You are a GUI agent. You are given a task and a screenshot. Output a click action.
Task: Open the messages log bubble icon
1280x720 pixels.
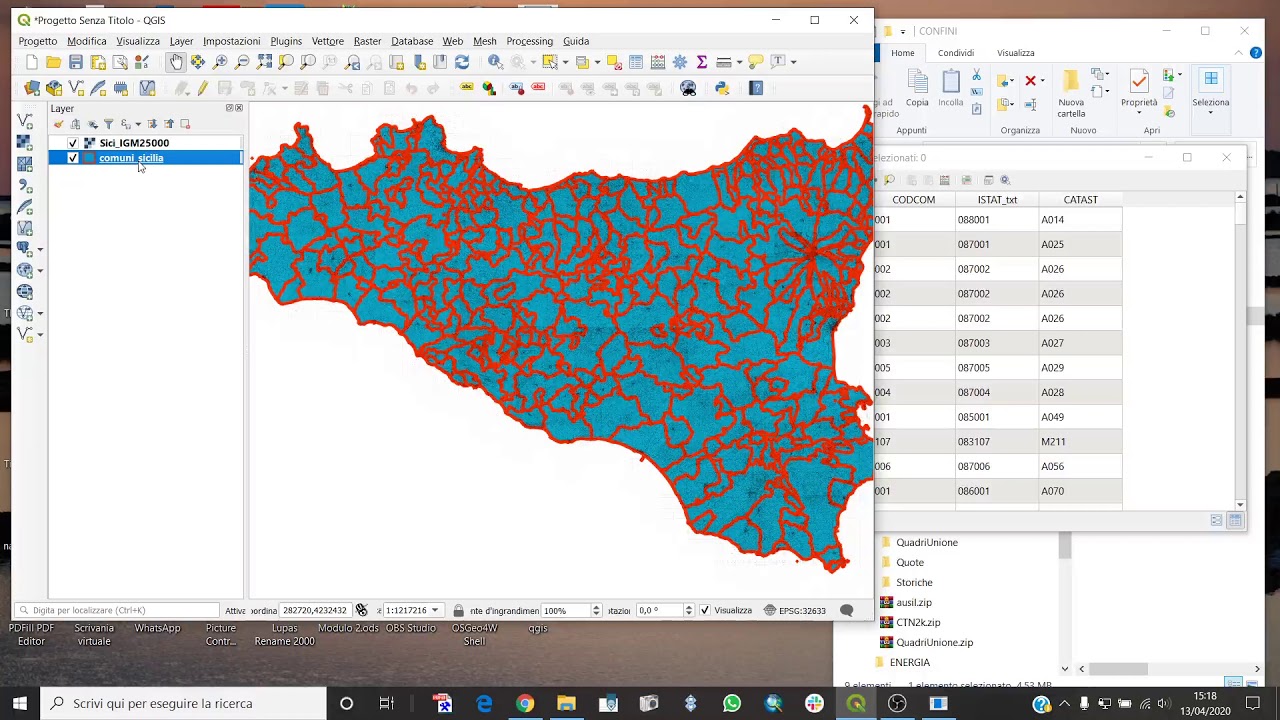tap(846, 610)
